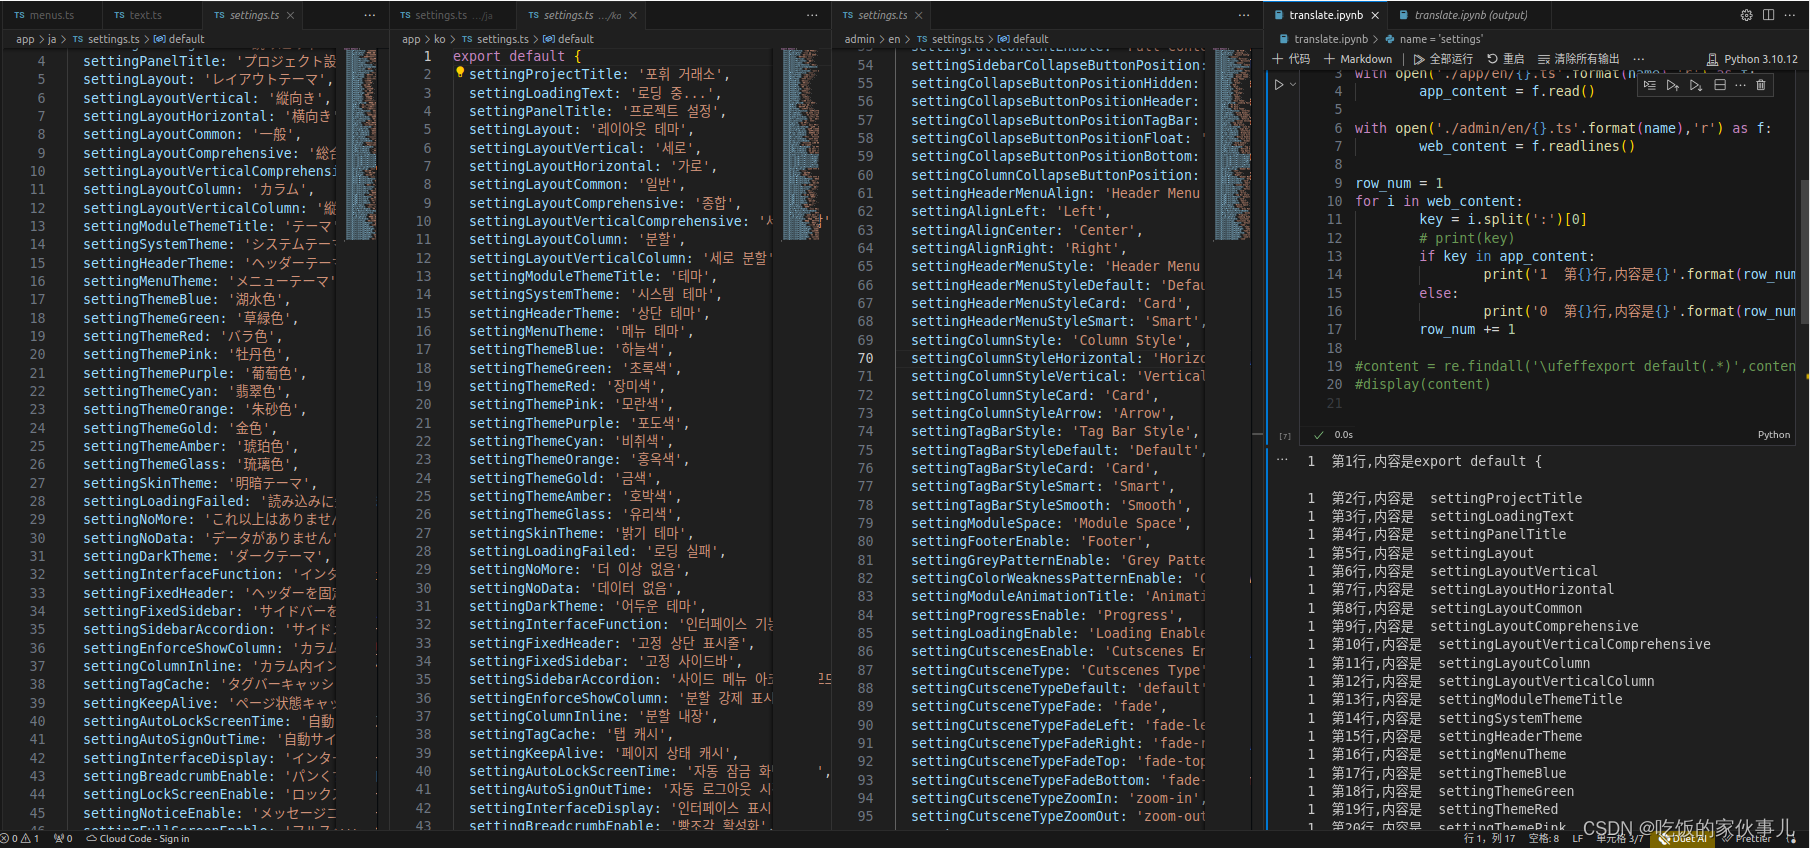
Task: Click the minimap of the en editor
Action: coord(1232,143)
